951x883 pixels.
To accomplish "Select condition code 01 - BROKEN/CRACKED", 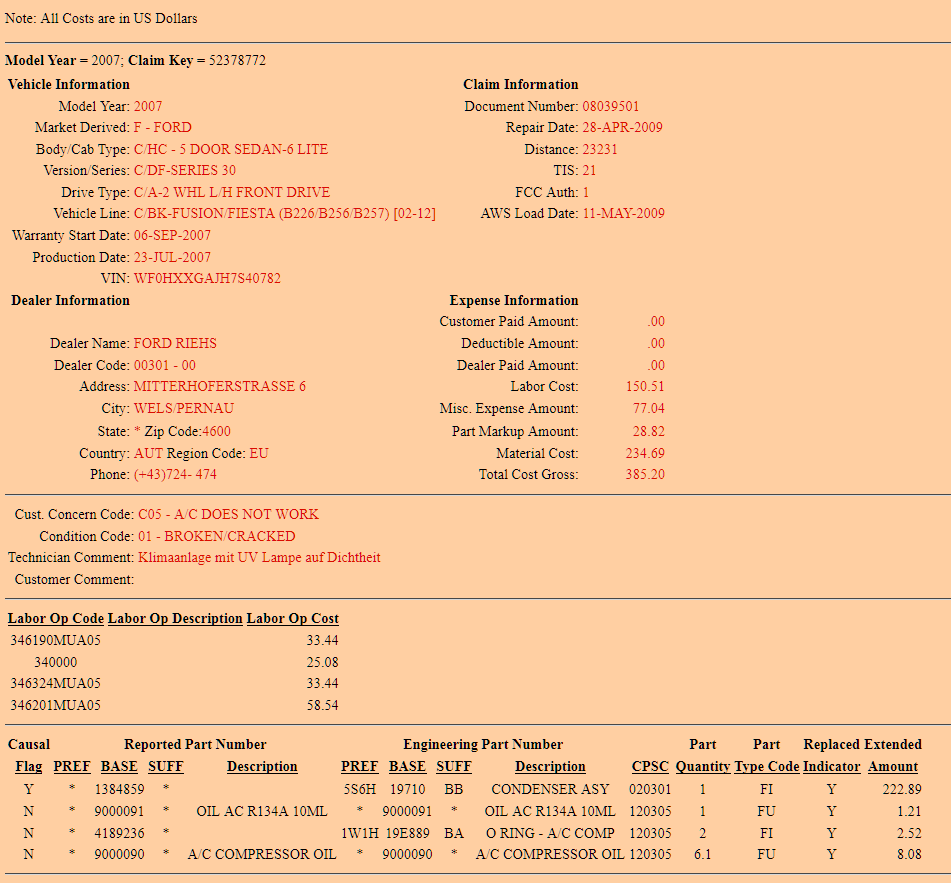I will click(216, 536).
